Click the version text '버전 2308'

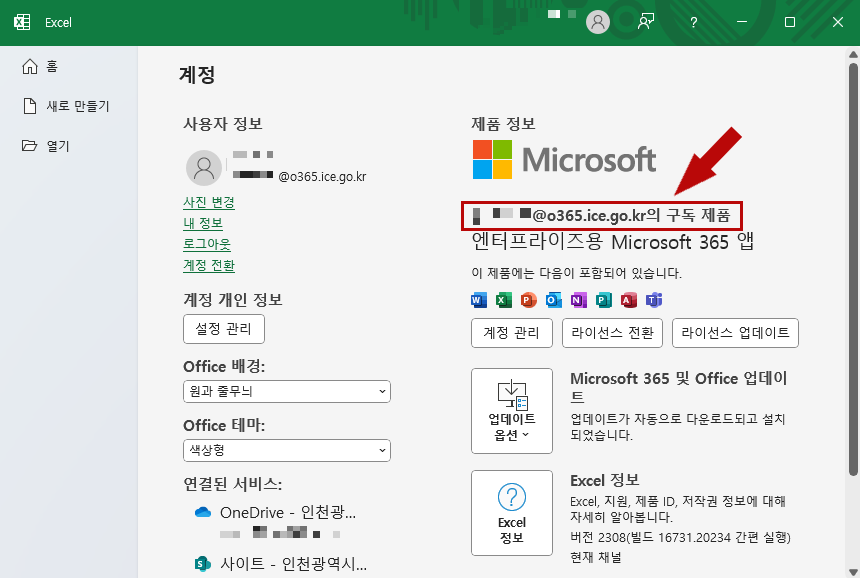click(598, 537)
